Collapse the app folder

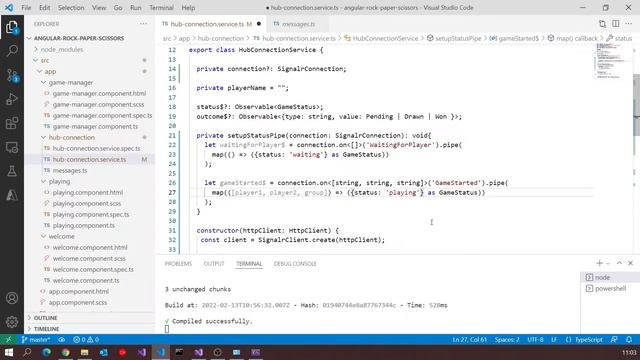click(50, 71)
